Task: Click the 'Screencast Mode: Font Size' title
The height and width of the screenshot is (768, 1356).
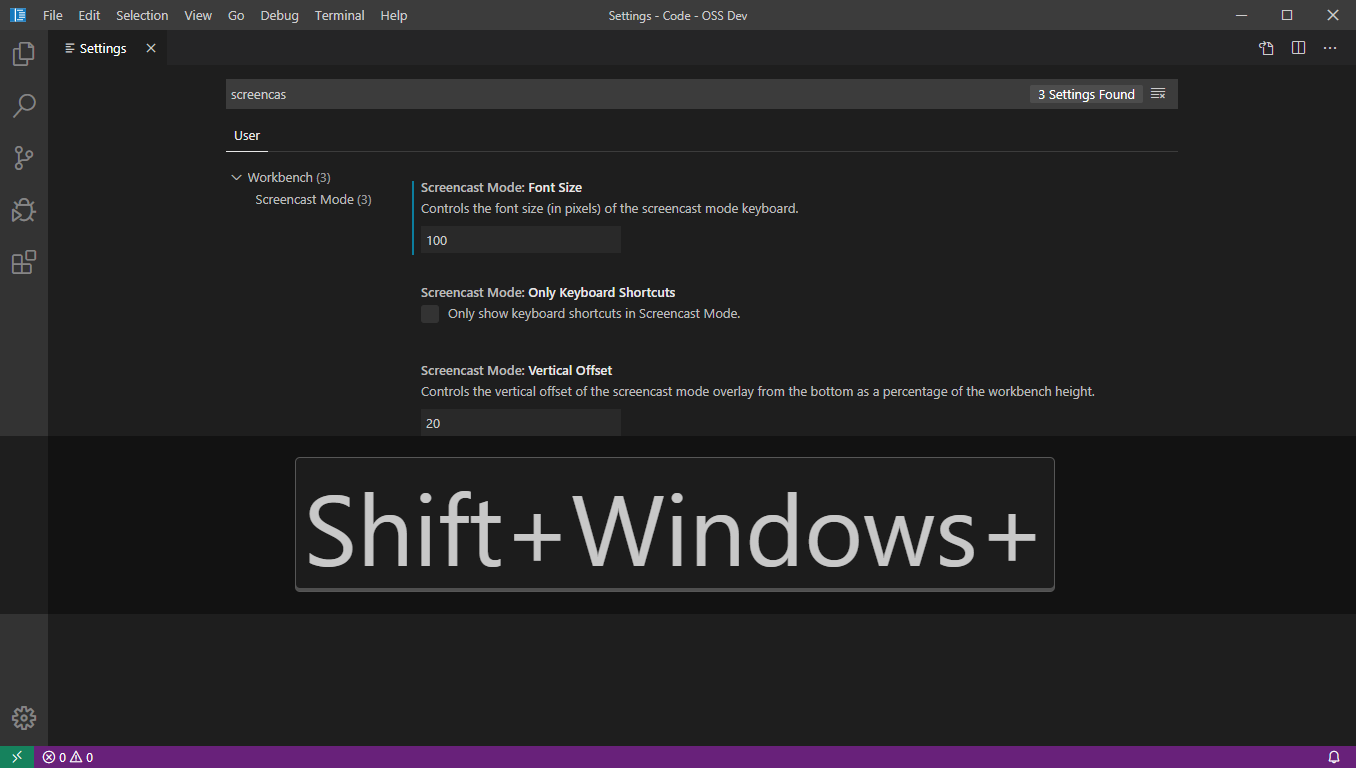Action: tap(501, 187)
